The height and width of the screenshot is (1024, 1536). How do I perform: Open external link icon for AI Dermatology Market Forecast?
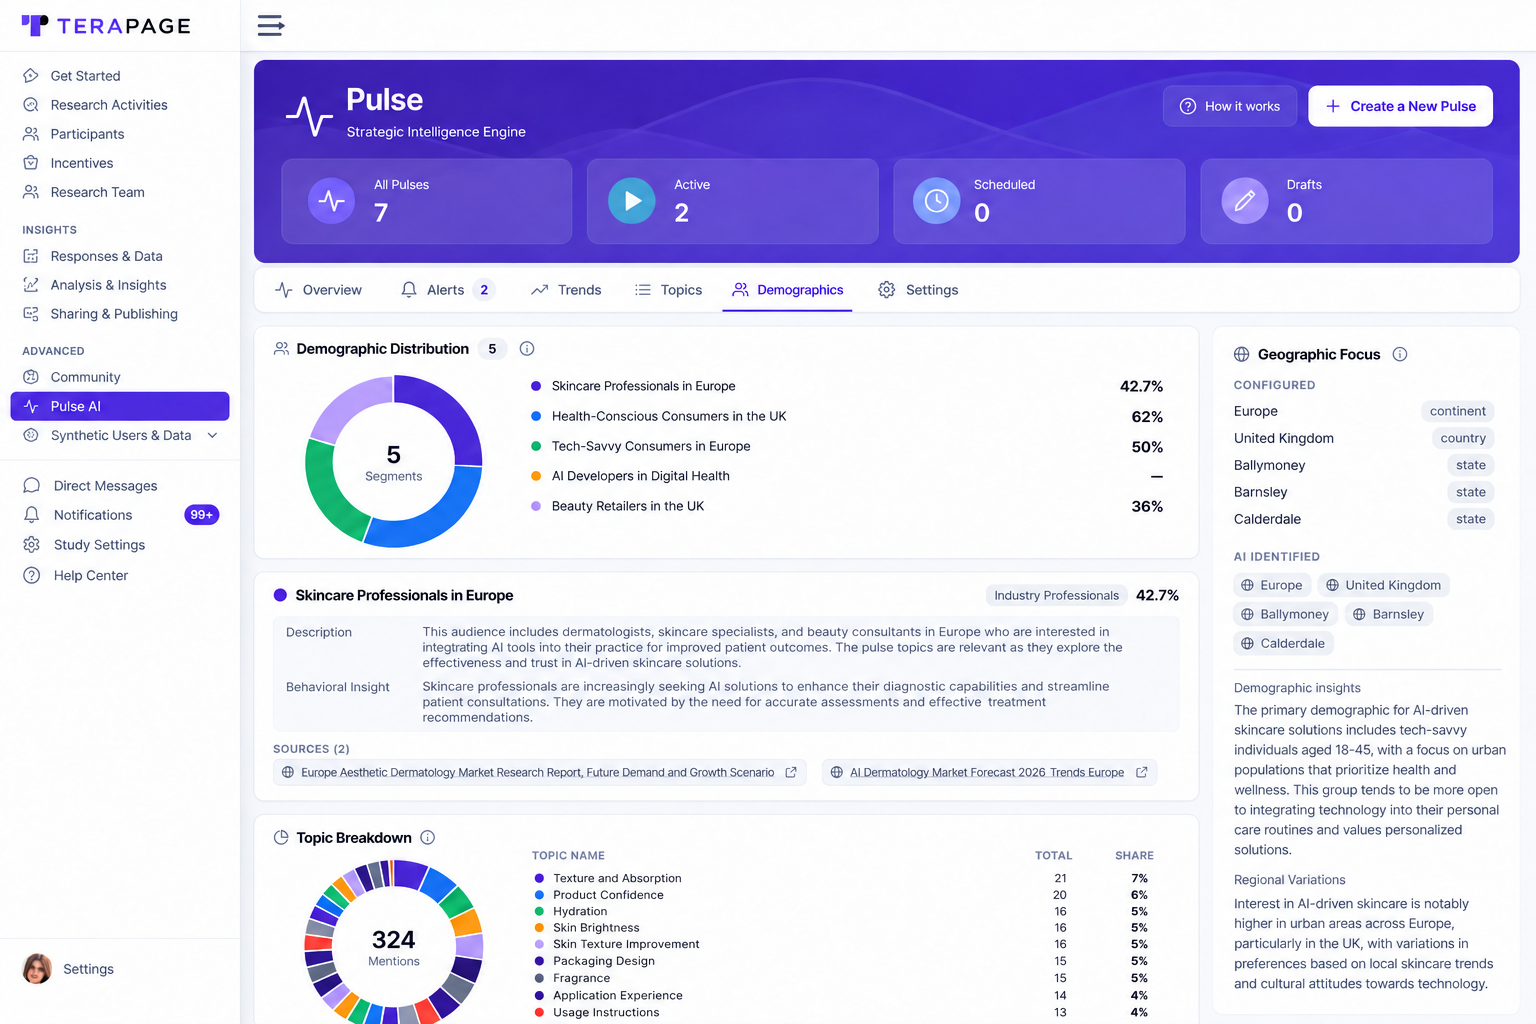pos(1141,772)
